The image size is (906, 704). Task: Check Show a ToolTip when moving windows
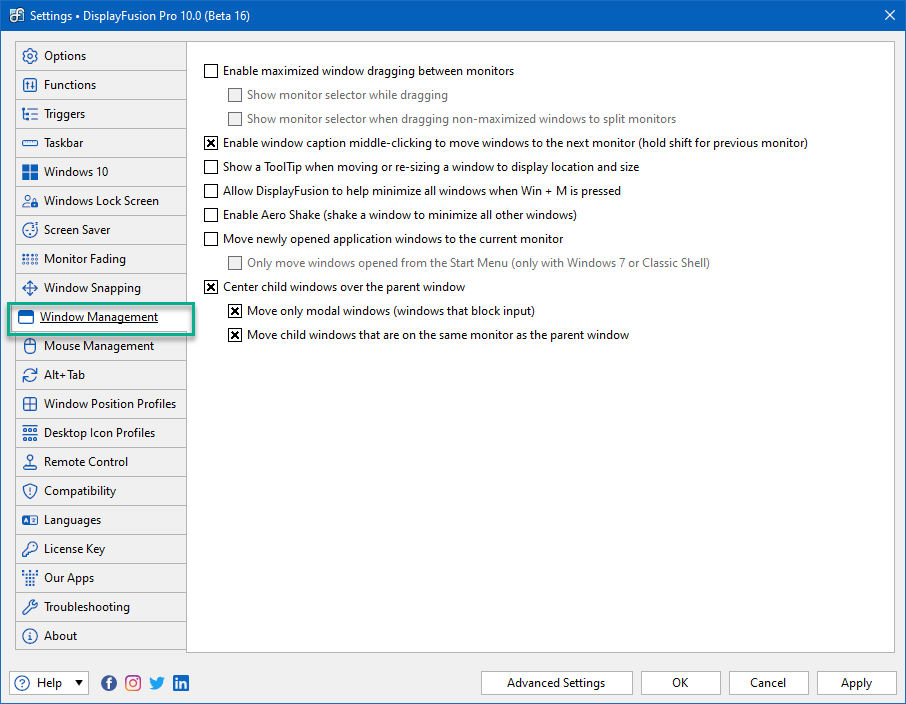click(x=211, y=167)
